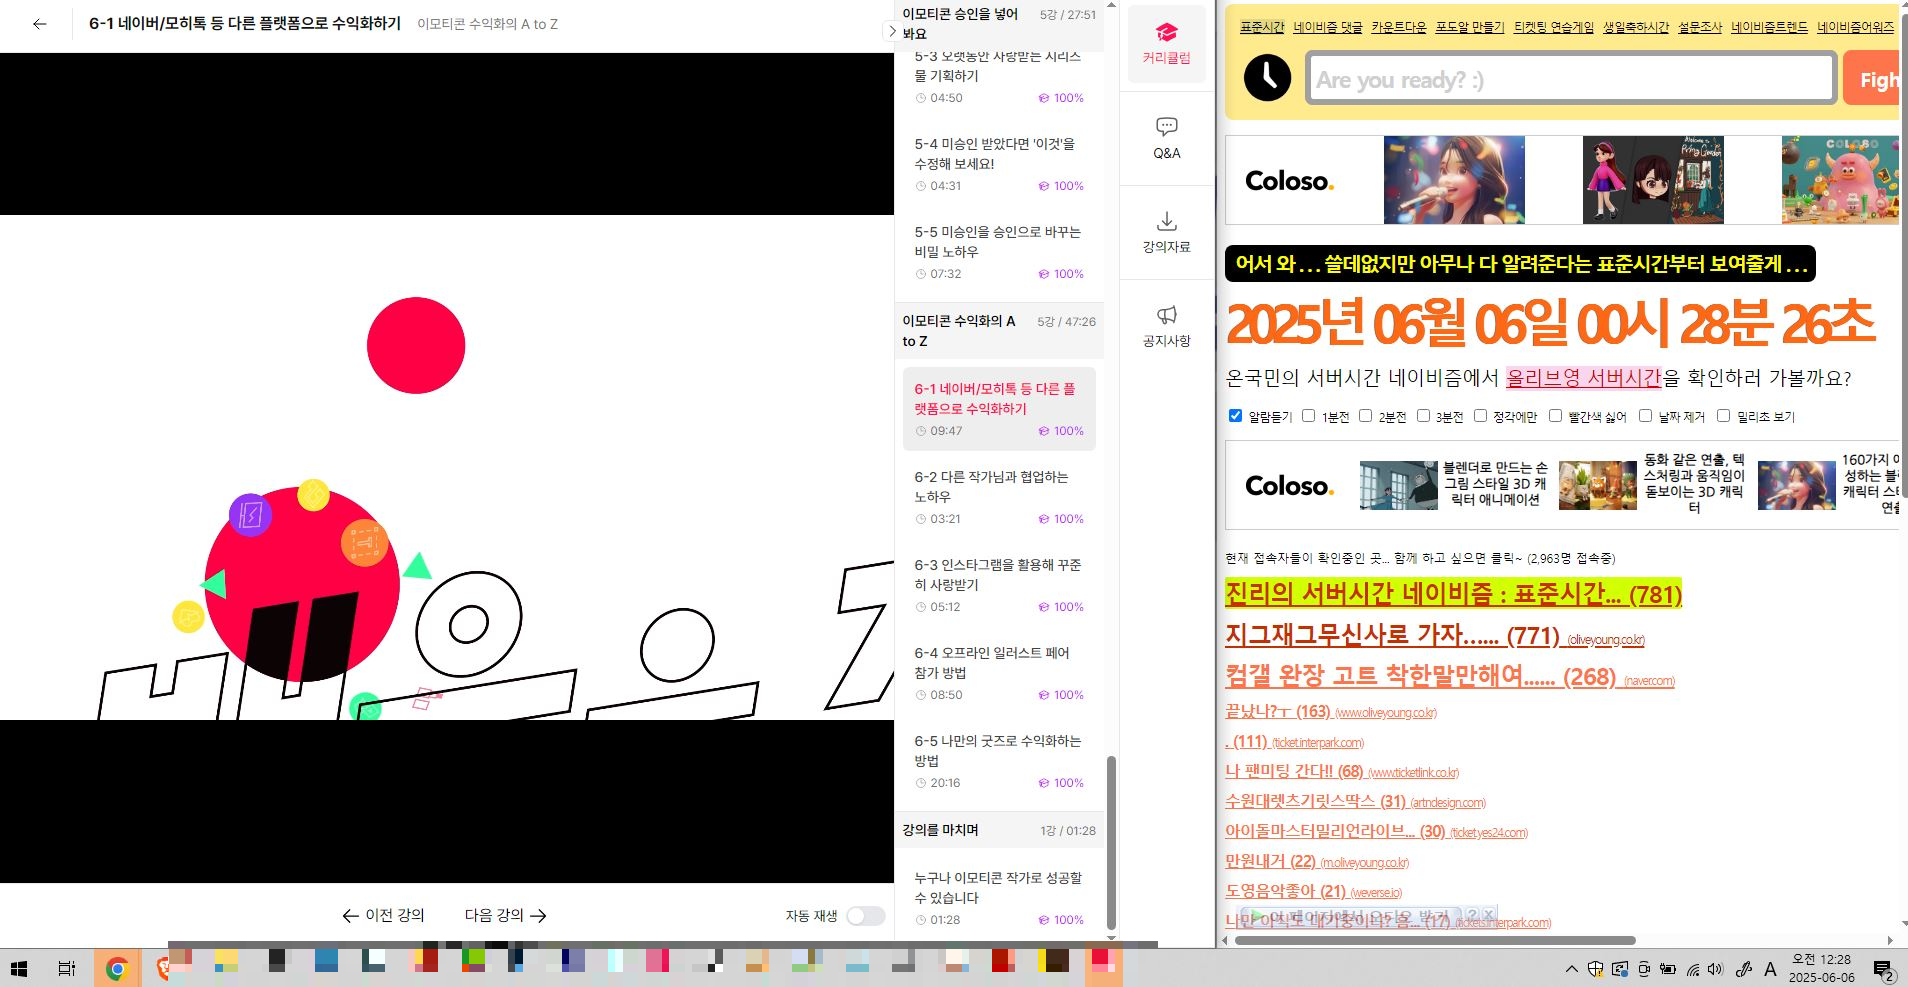Collapse the 강의를 마치며 section header
The width and height of the screenshot is (1908, 987).
coord(999,830)
